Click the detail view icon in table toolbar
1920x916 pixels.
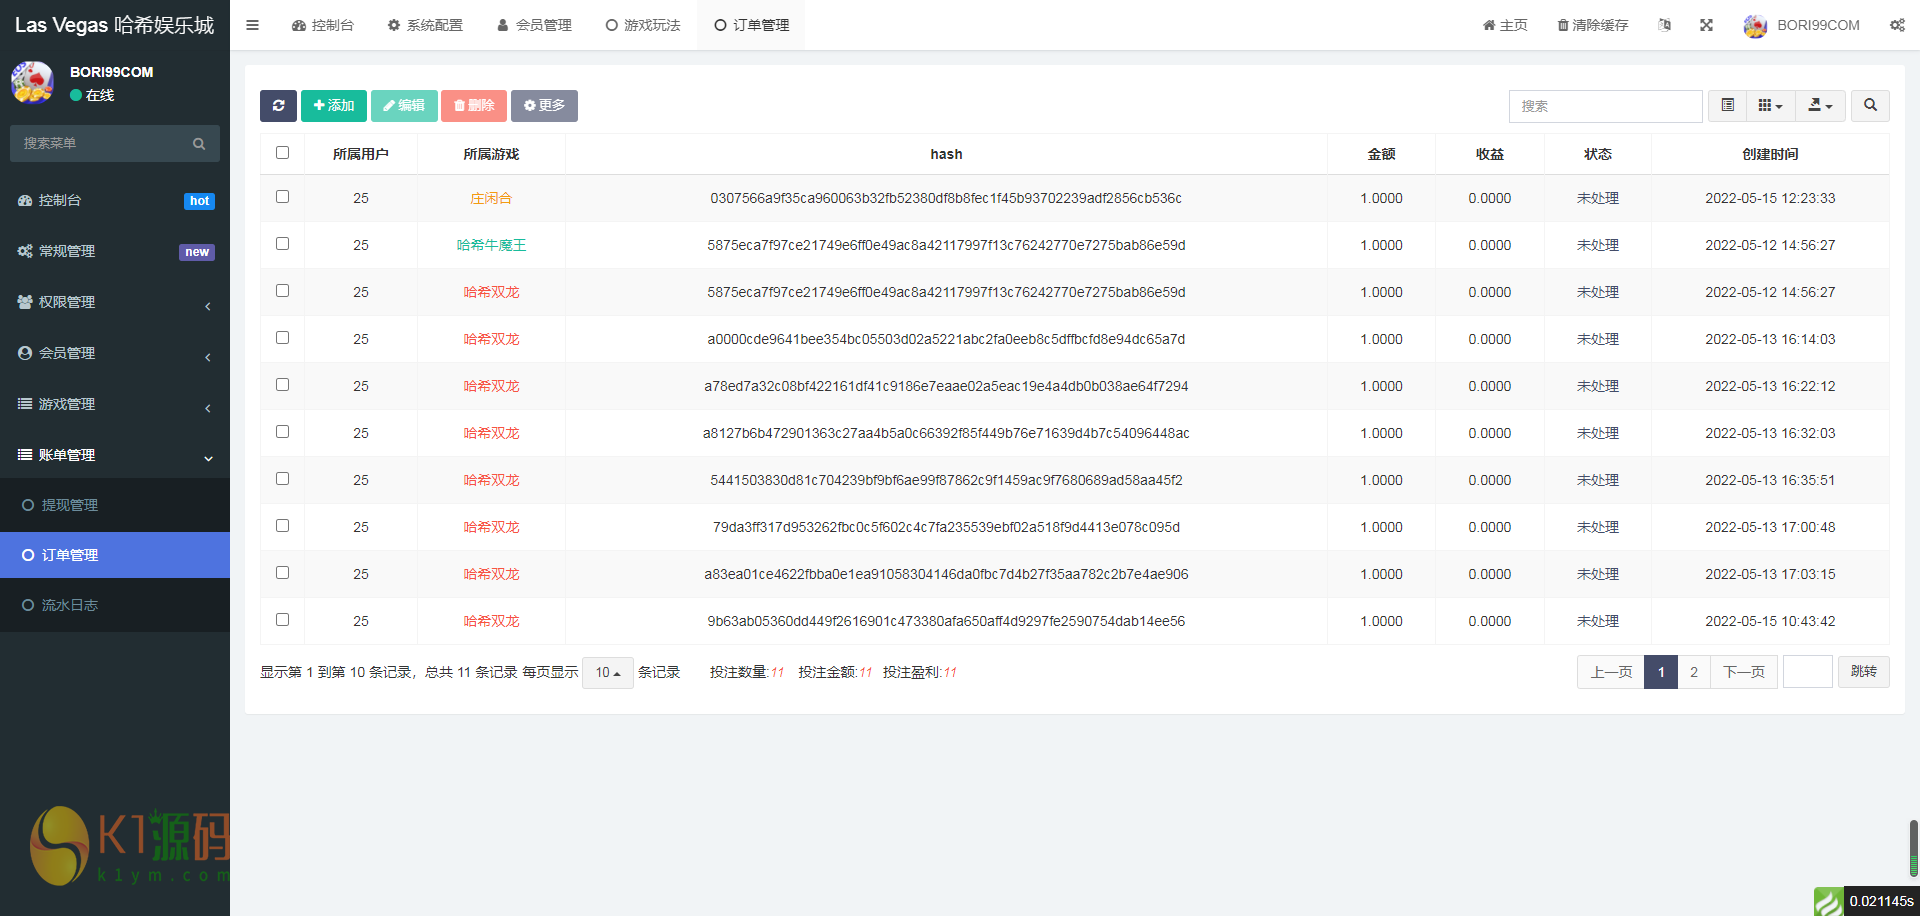(x=1726, y=105)
